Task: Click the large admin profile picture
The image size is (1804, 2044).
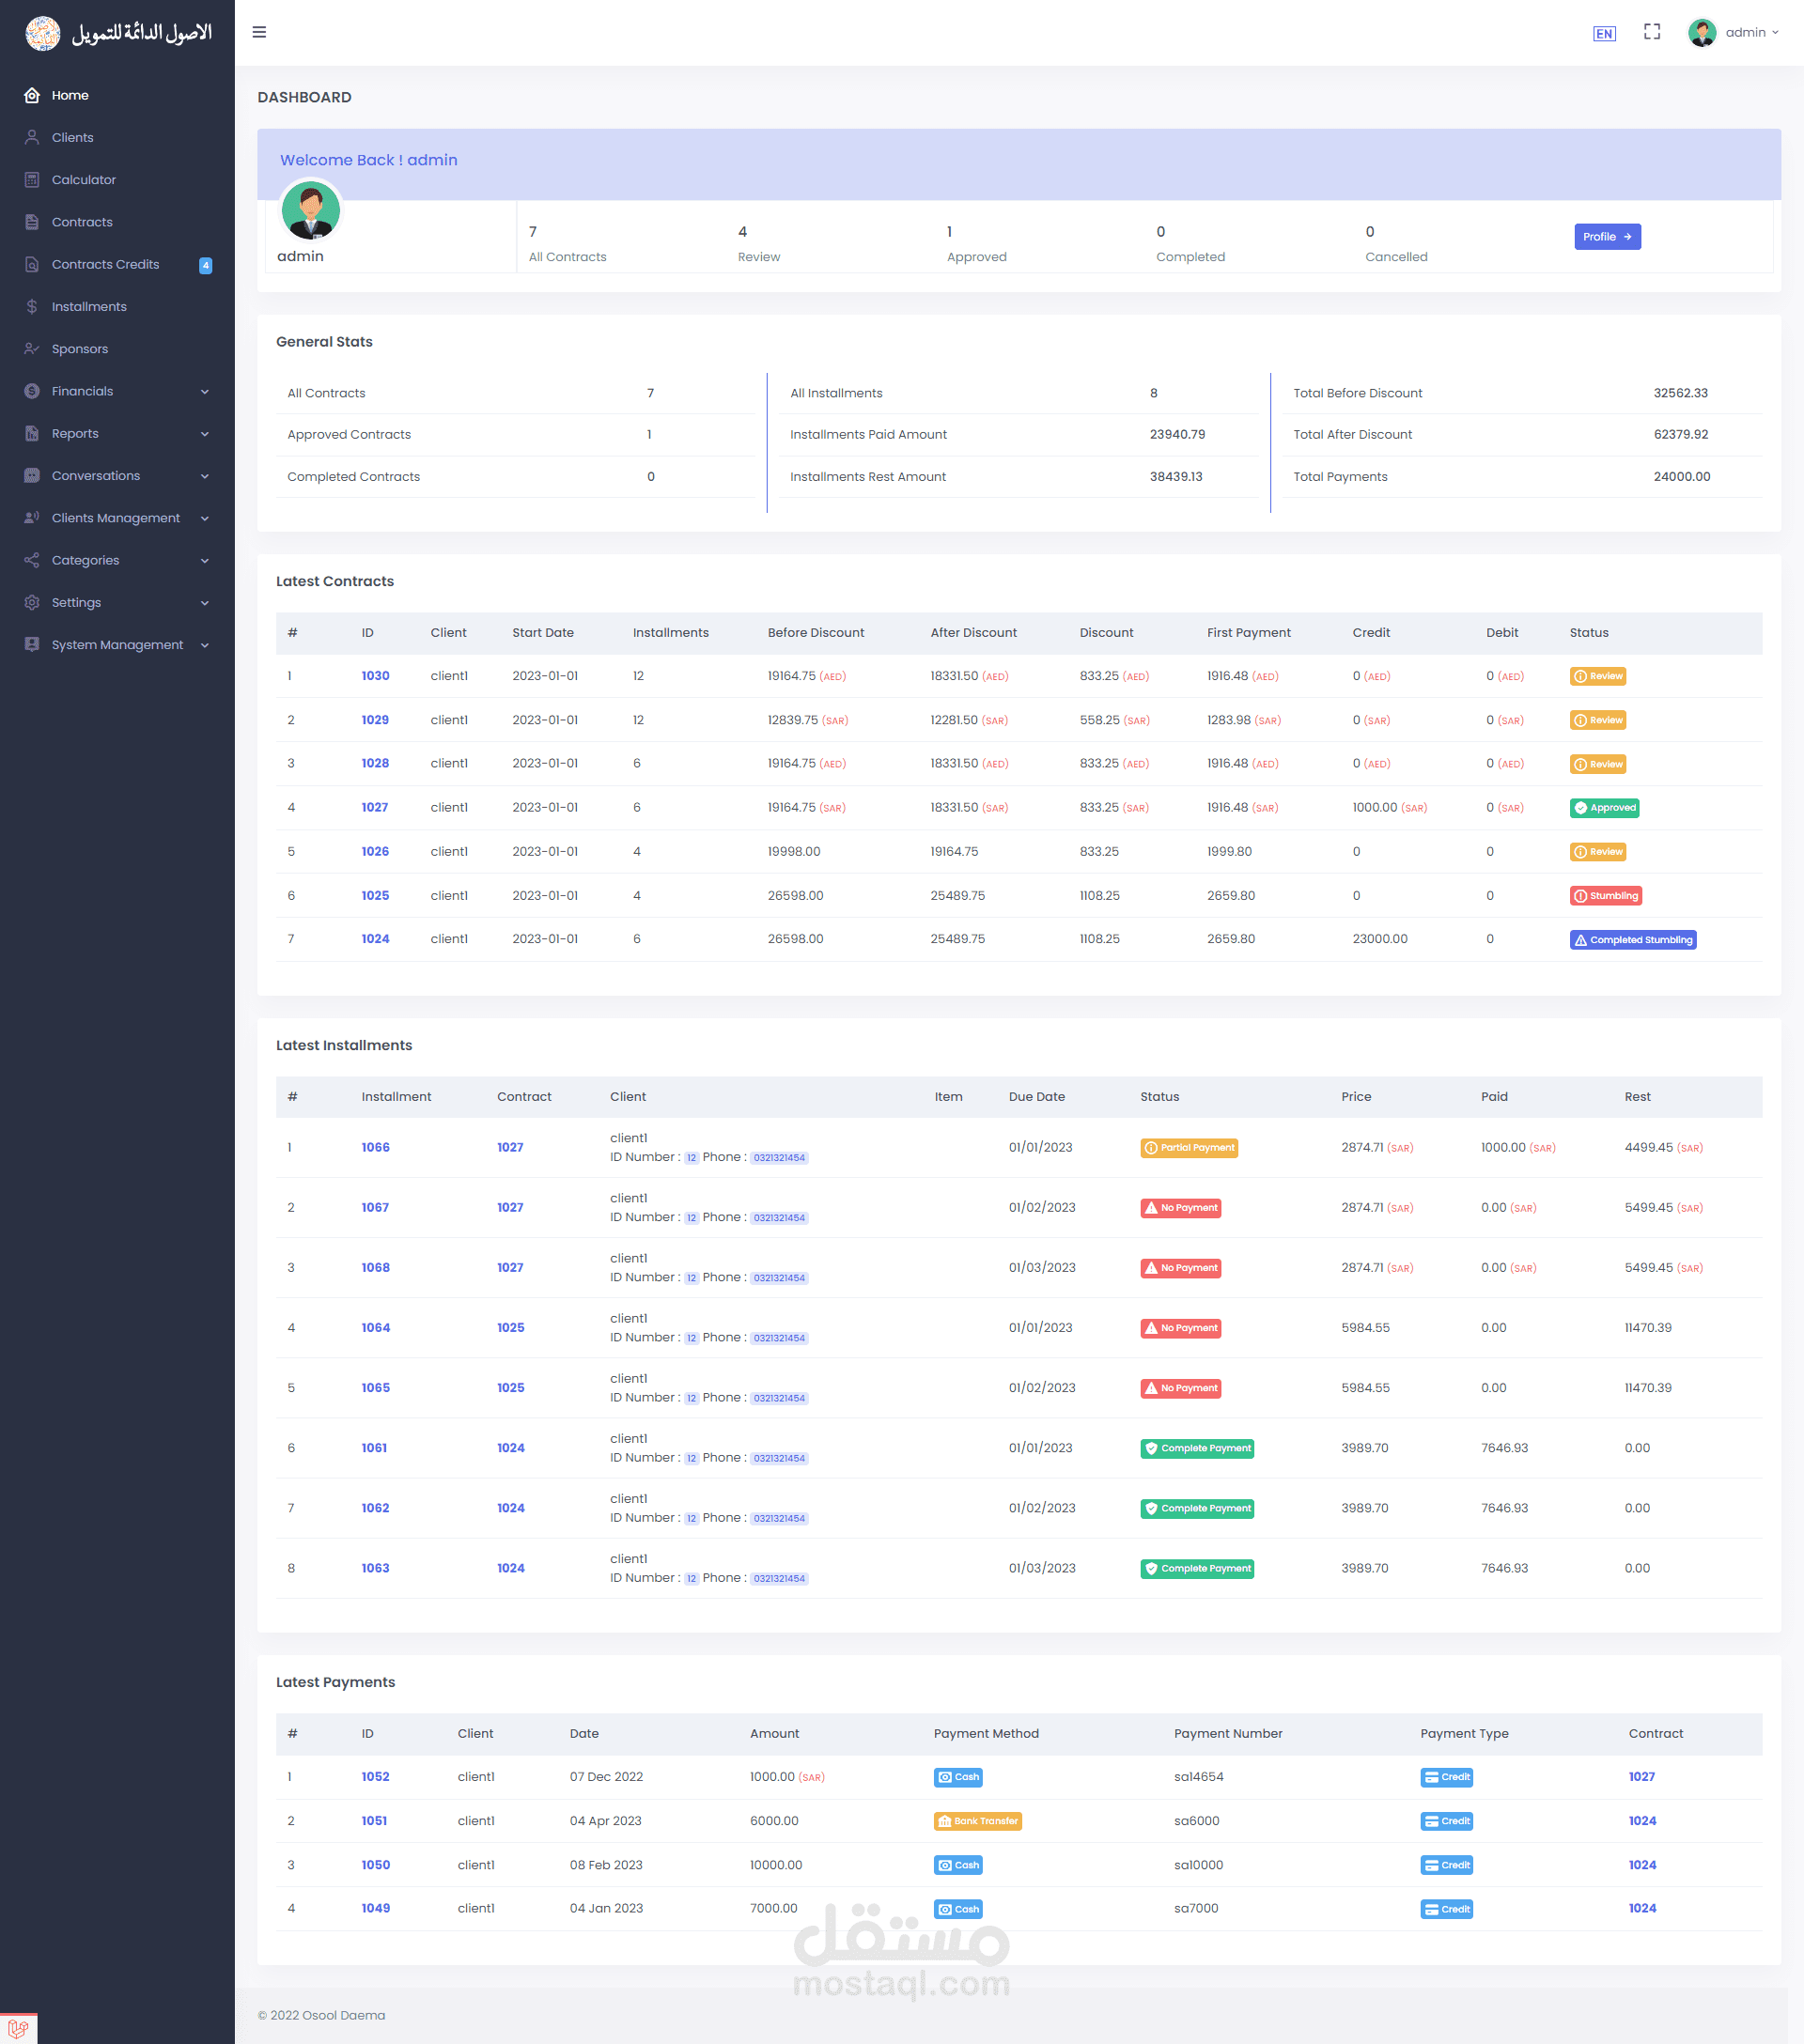Action: pos(311,210)
